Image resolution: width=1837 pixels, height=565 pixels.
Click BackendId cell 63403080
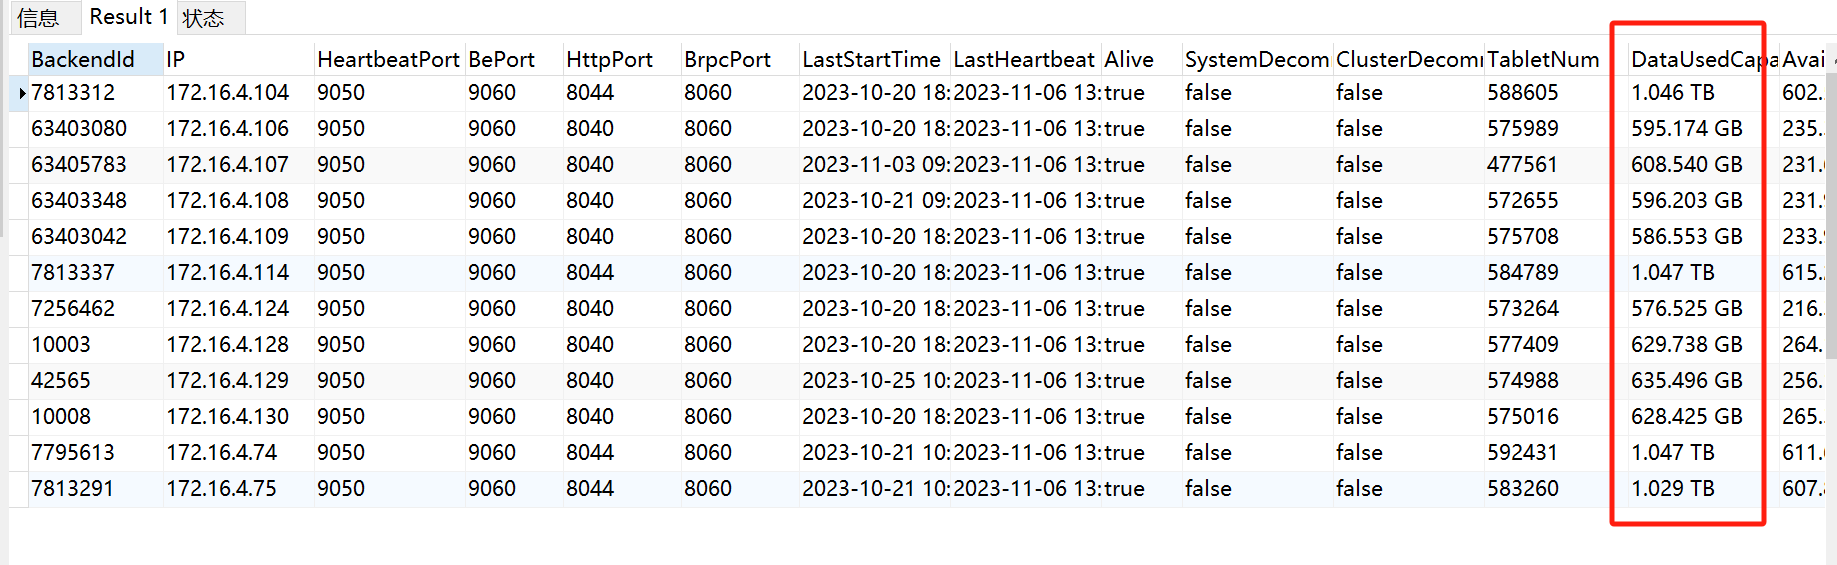click(x=79, y=129)
